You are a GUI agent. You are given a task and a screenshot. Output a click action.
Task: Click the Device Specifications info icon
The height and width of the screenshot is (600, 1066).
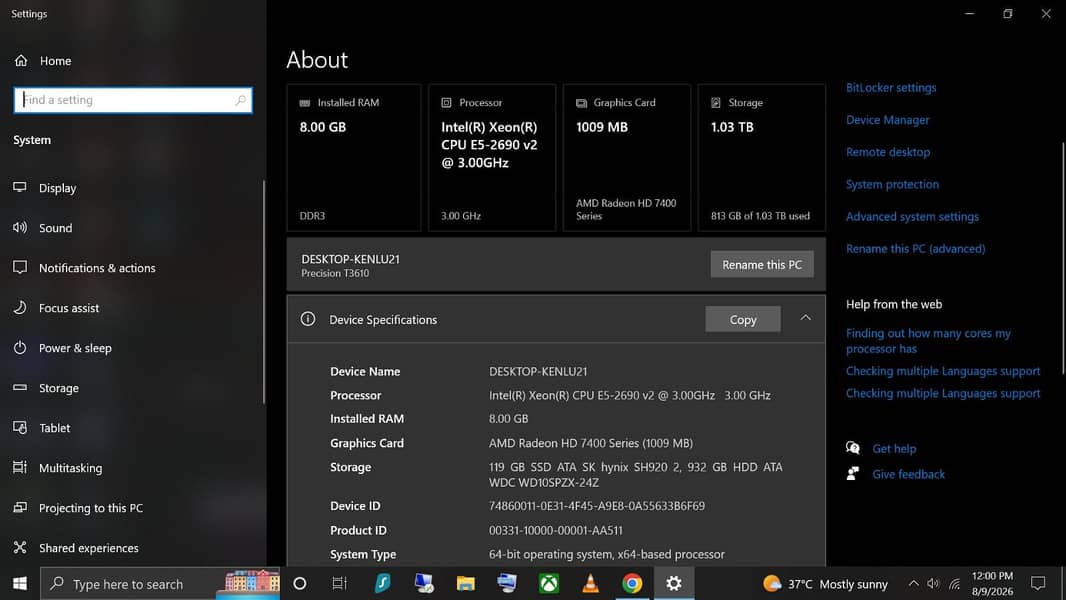[x=308, y=319]
